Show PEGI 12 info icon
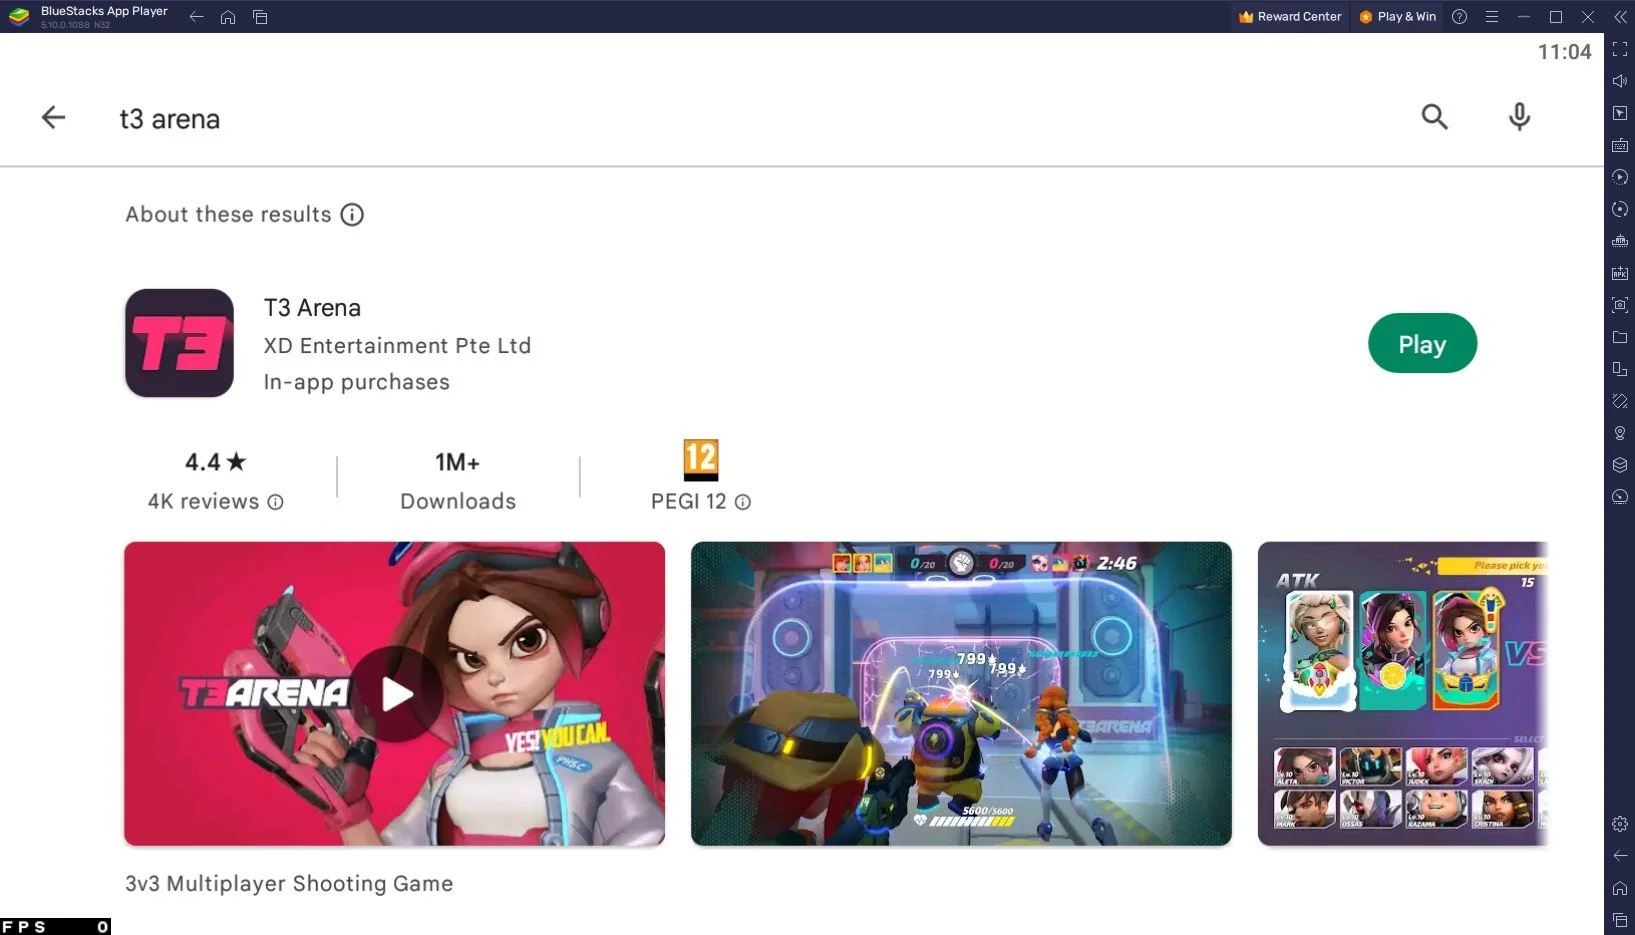 click(x=742, y=502)
